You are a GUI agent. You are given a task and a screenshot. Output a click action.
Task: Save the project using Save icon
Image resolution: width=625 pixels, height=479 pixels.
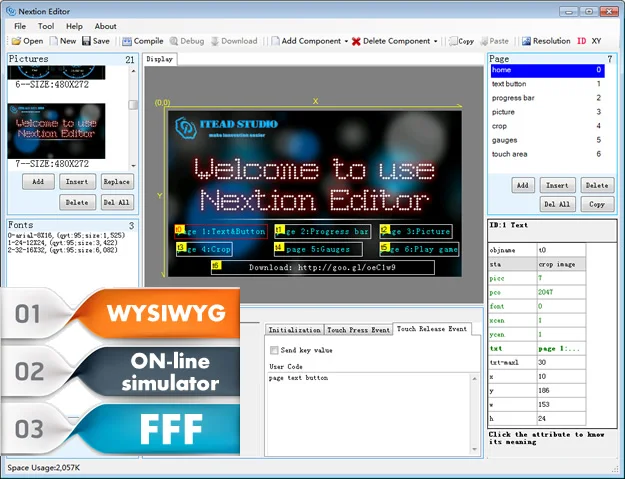88,41
